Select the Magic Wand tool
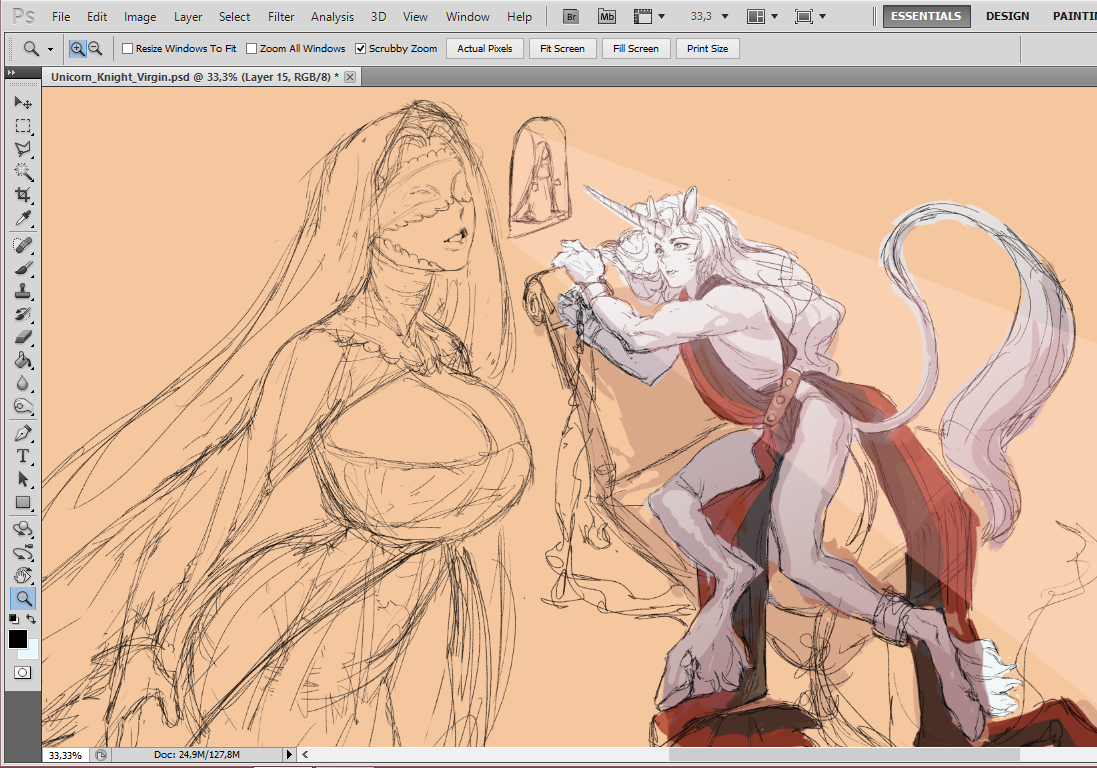Viewport: 1097px width, 768px height. pyautogui.click(x=22, y=172)
